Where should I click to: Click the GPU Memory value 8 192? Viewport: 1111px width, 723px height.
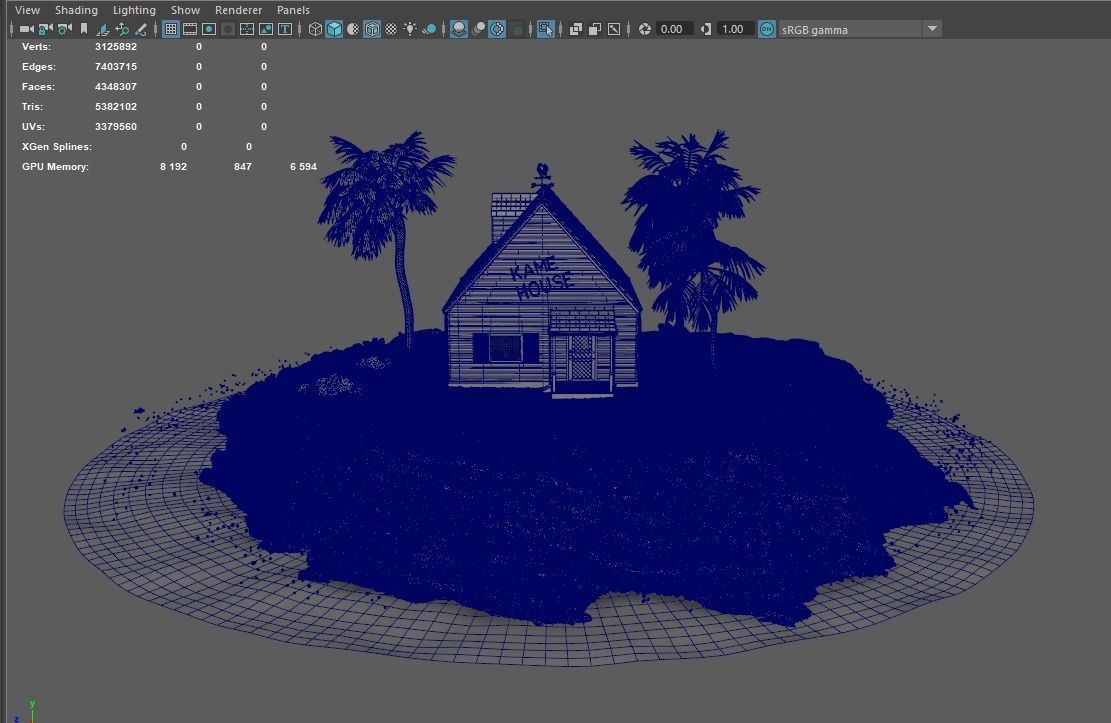coord(174,167)
